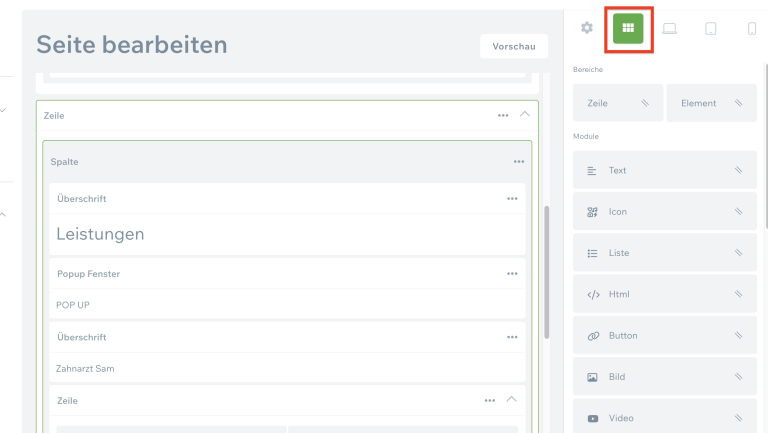Select the green modules grid tab
This screenshot has height=433, width=768.
(x=628, y=28)
